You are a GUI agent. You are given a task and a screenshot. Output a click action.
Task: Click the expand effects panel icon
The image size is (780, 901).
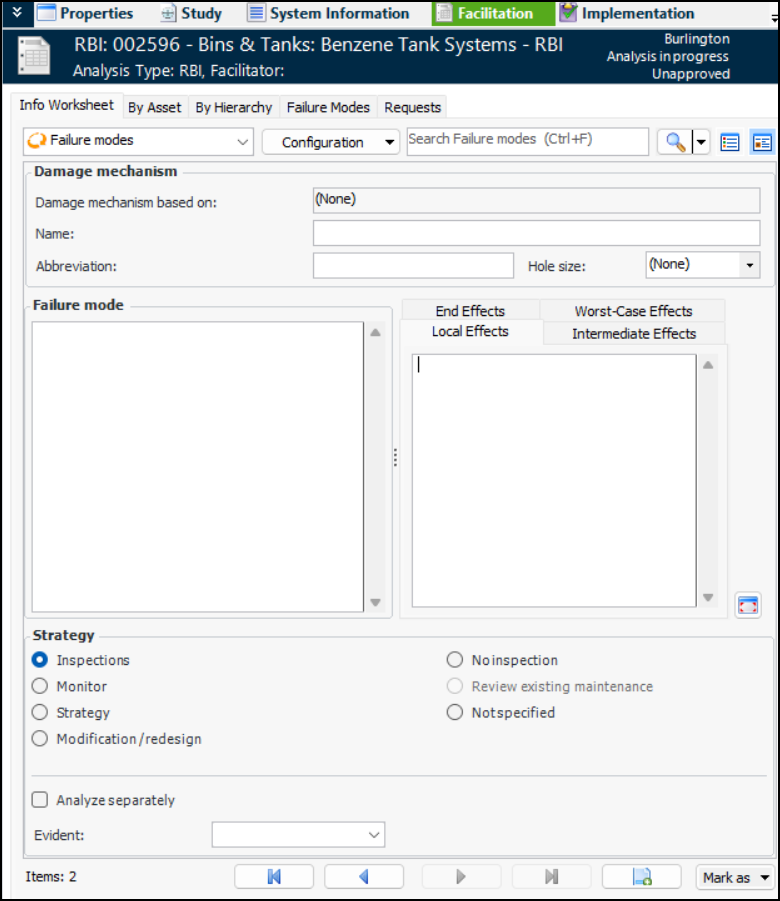[x=747, y=605]
